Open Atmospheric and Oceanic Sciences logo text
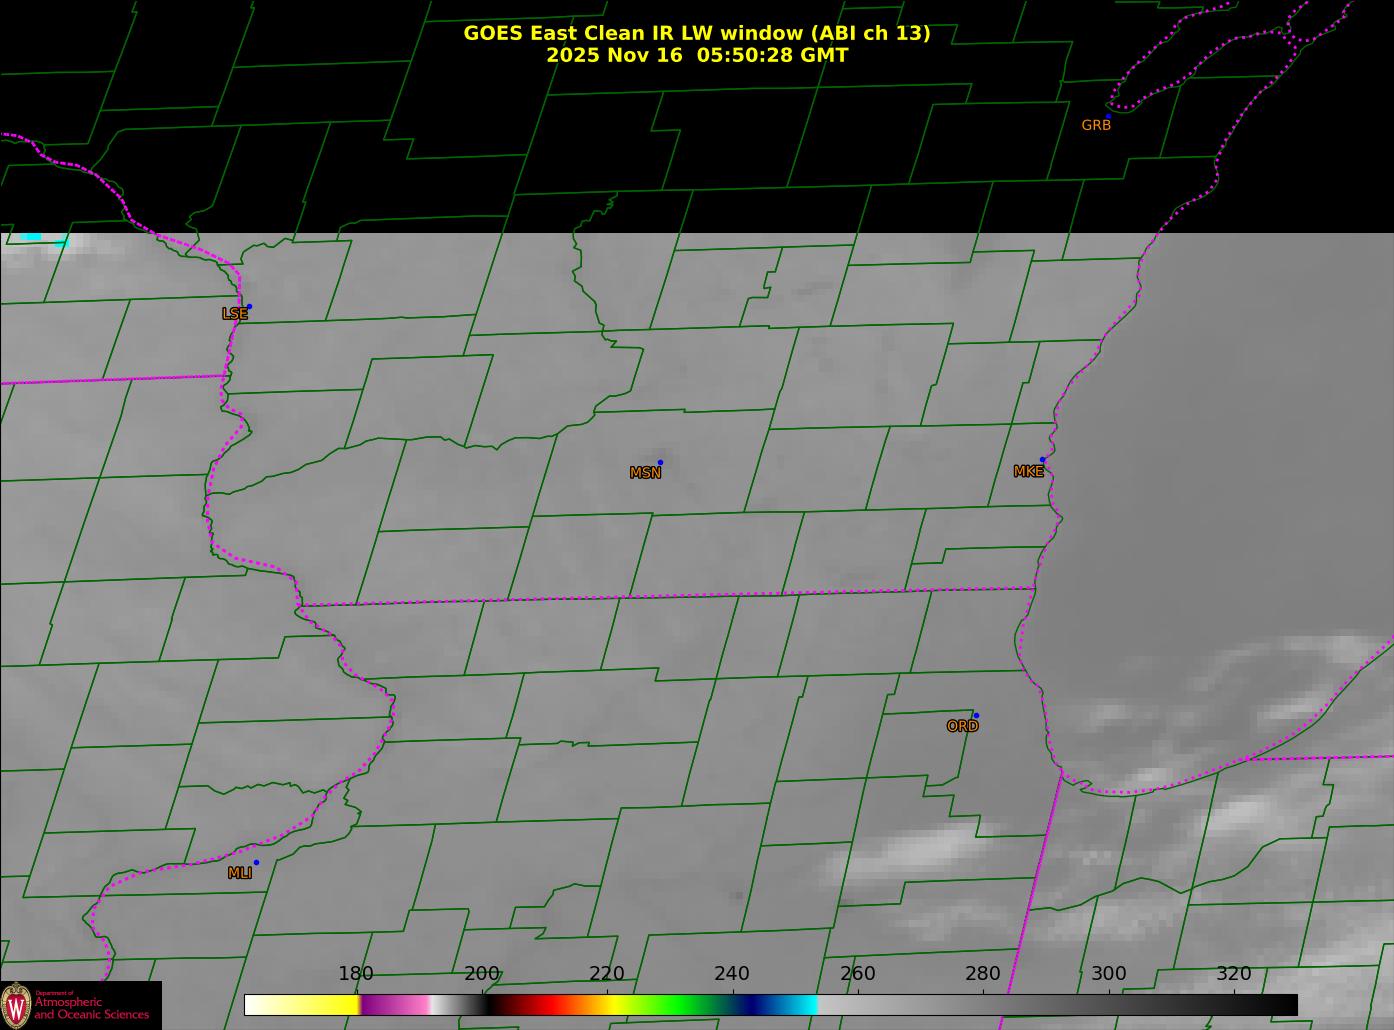Viewport: 1394px width, 1030px height. coord(92,1008)
